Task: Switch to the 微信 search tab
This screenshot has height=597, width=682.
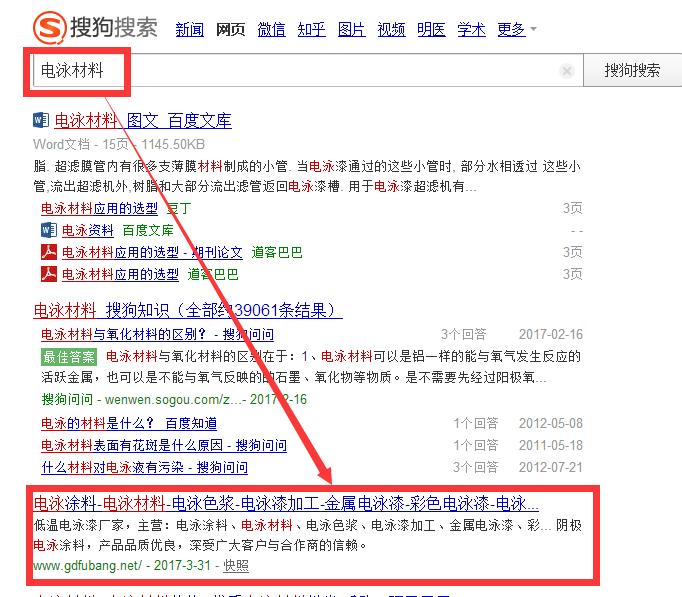Action: click(x=270, y=30)
